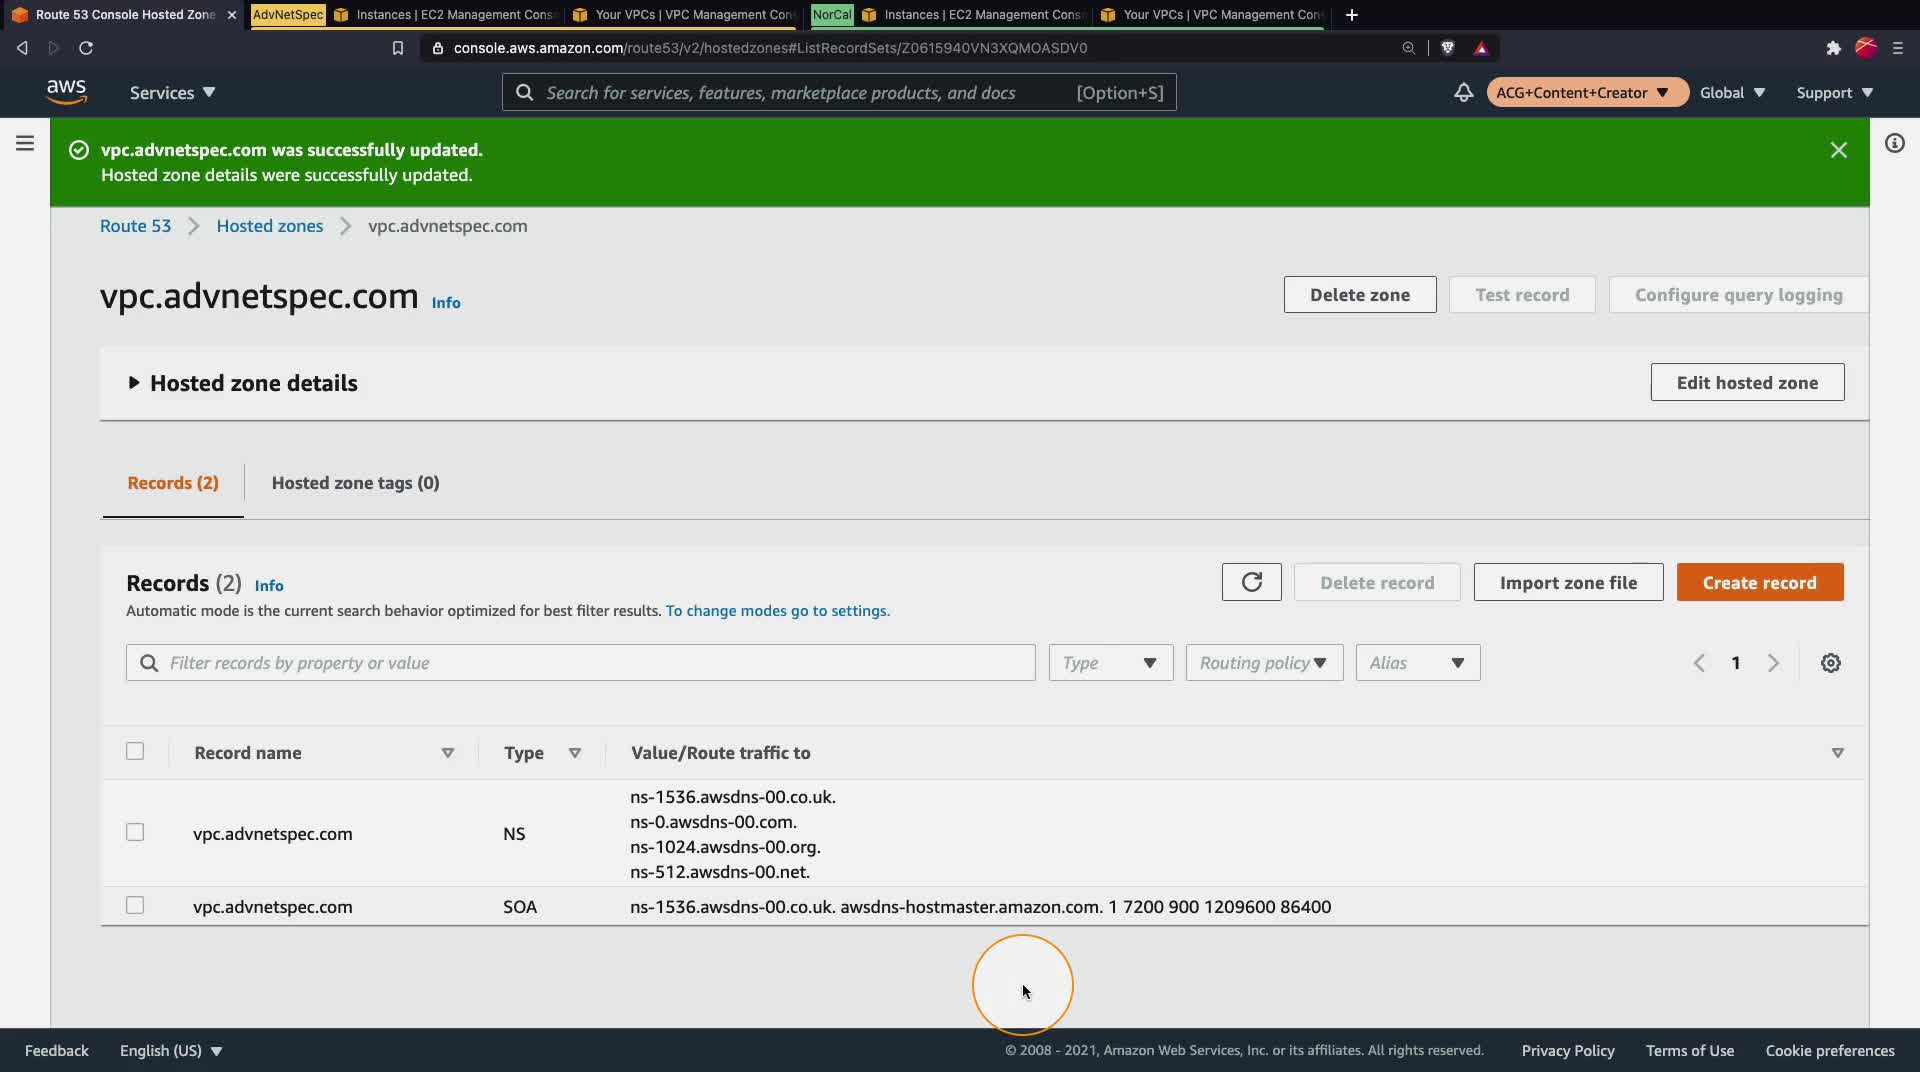Go to previous records page
The height and width of the screenshot is (1072, 1920).
[1699, 663]
